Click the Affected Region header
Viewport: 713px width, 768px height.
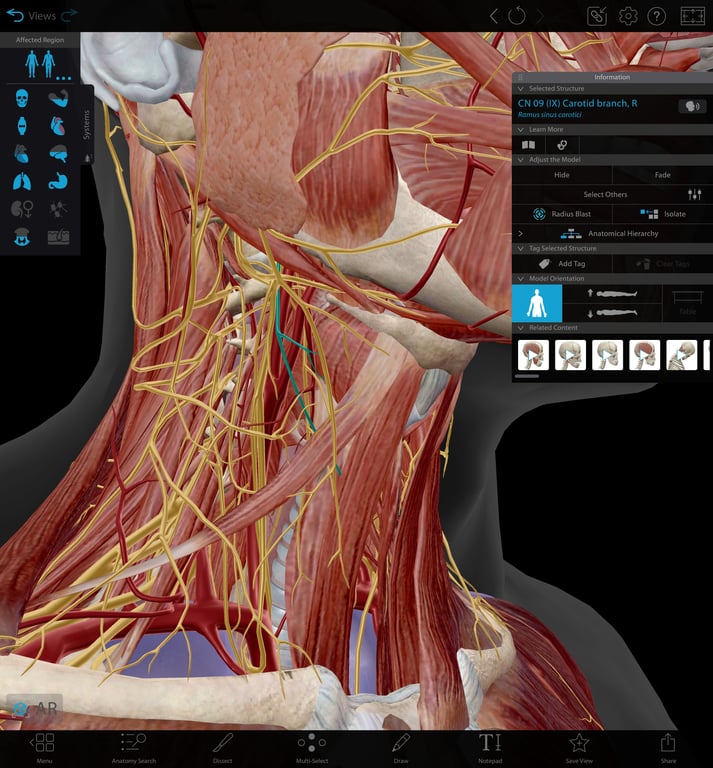pyautogui.click(x=40, y=40)
